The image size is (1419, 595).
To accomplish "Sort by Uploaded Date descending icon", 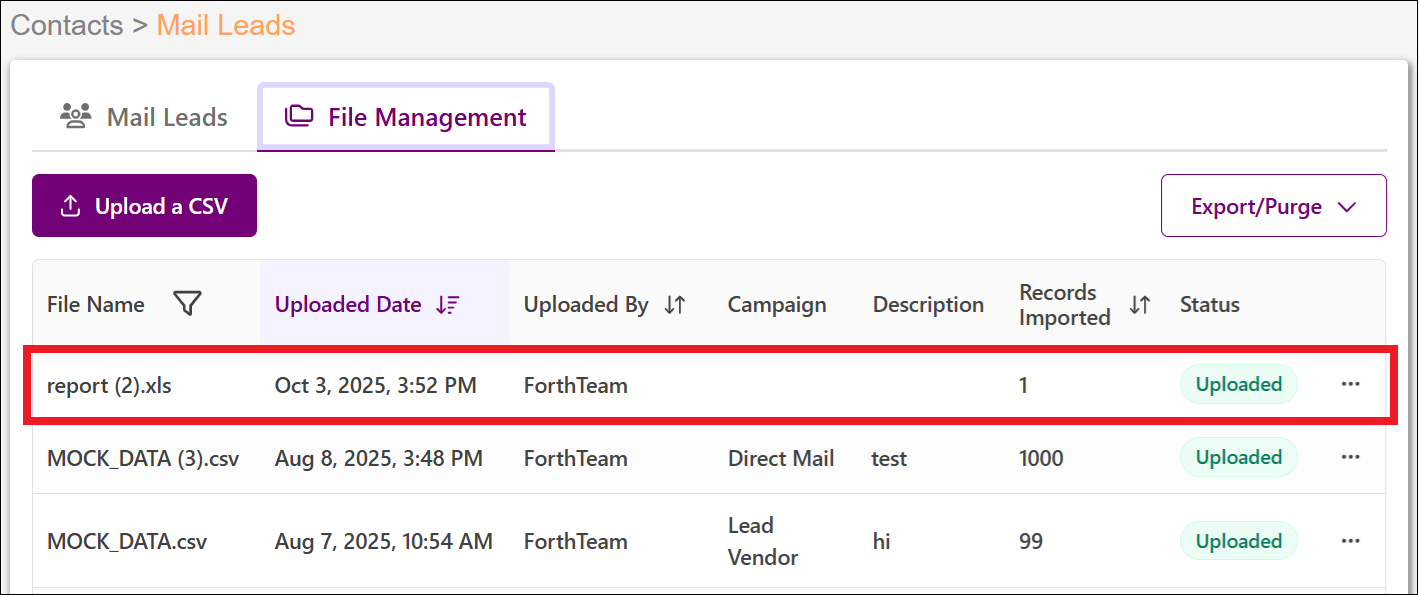I will click(x=447, y=305).
